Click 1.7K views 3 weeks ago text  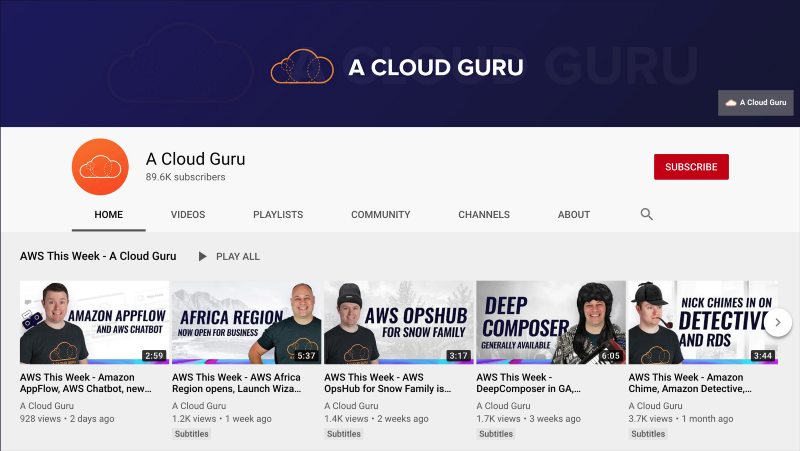(x=529, y=419)
